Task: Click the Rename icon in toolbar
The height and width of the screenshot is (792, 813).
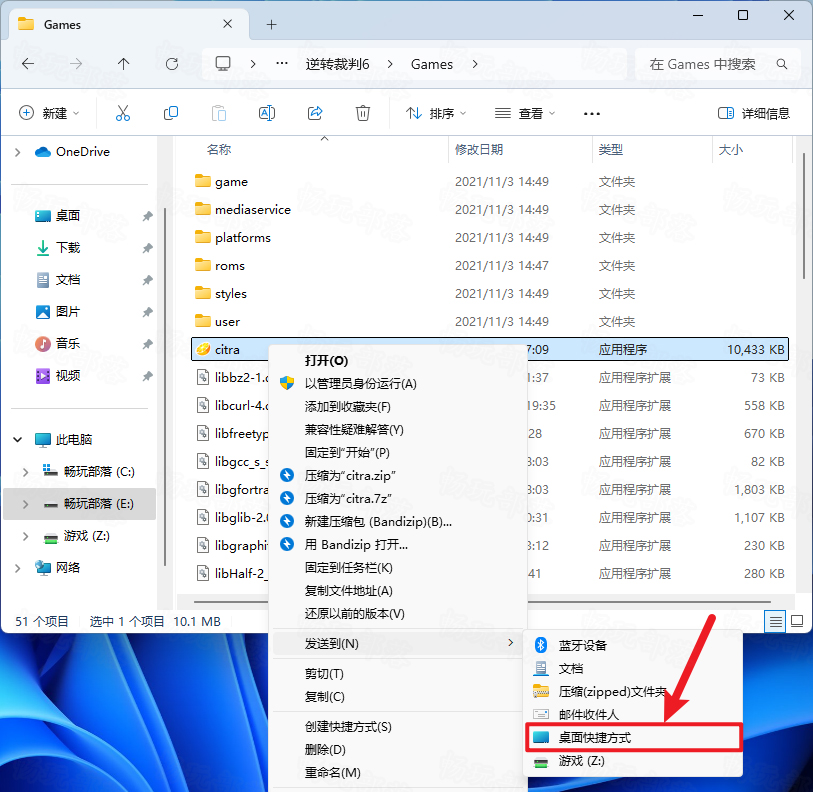Action: point(267,113)
